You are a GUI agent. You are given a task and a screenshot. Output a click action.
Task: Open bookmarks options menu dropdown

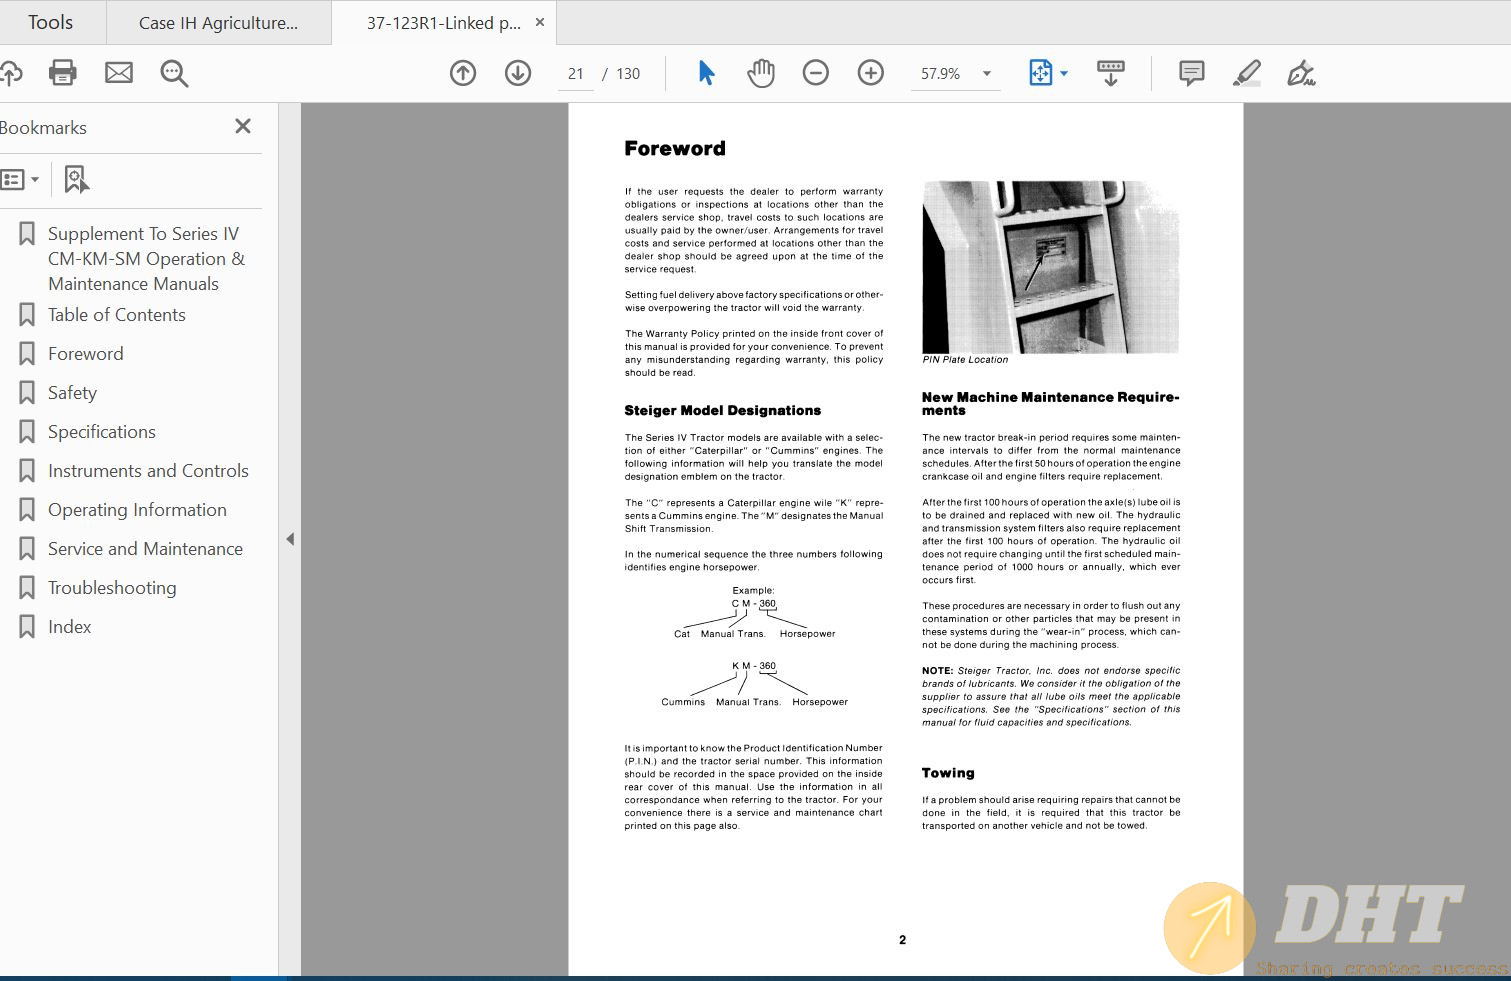pyautogui.click(x=20, y=180)
